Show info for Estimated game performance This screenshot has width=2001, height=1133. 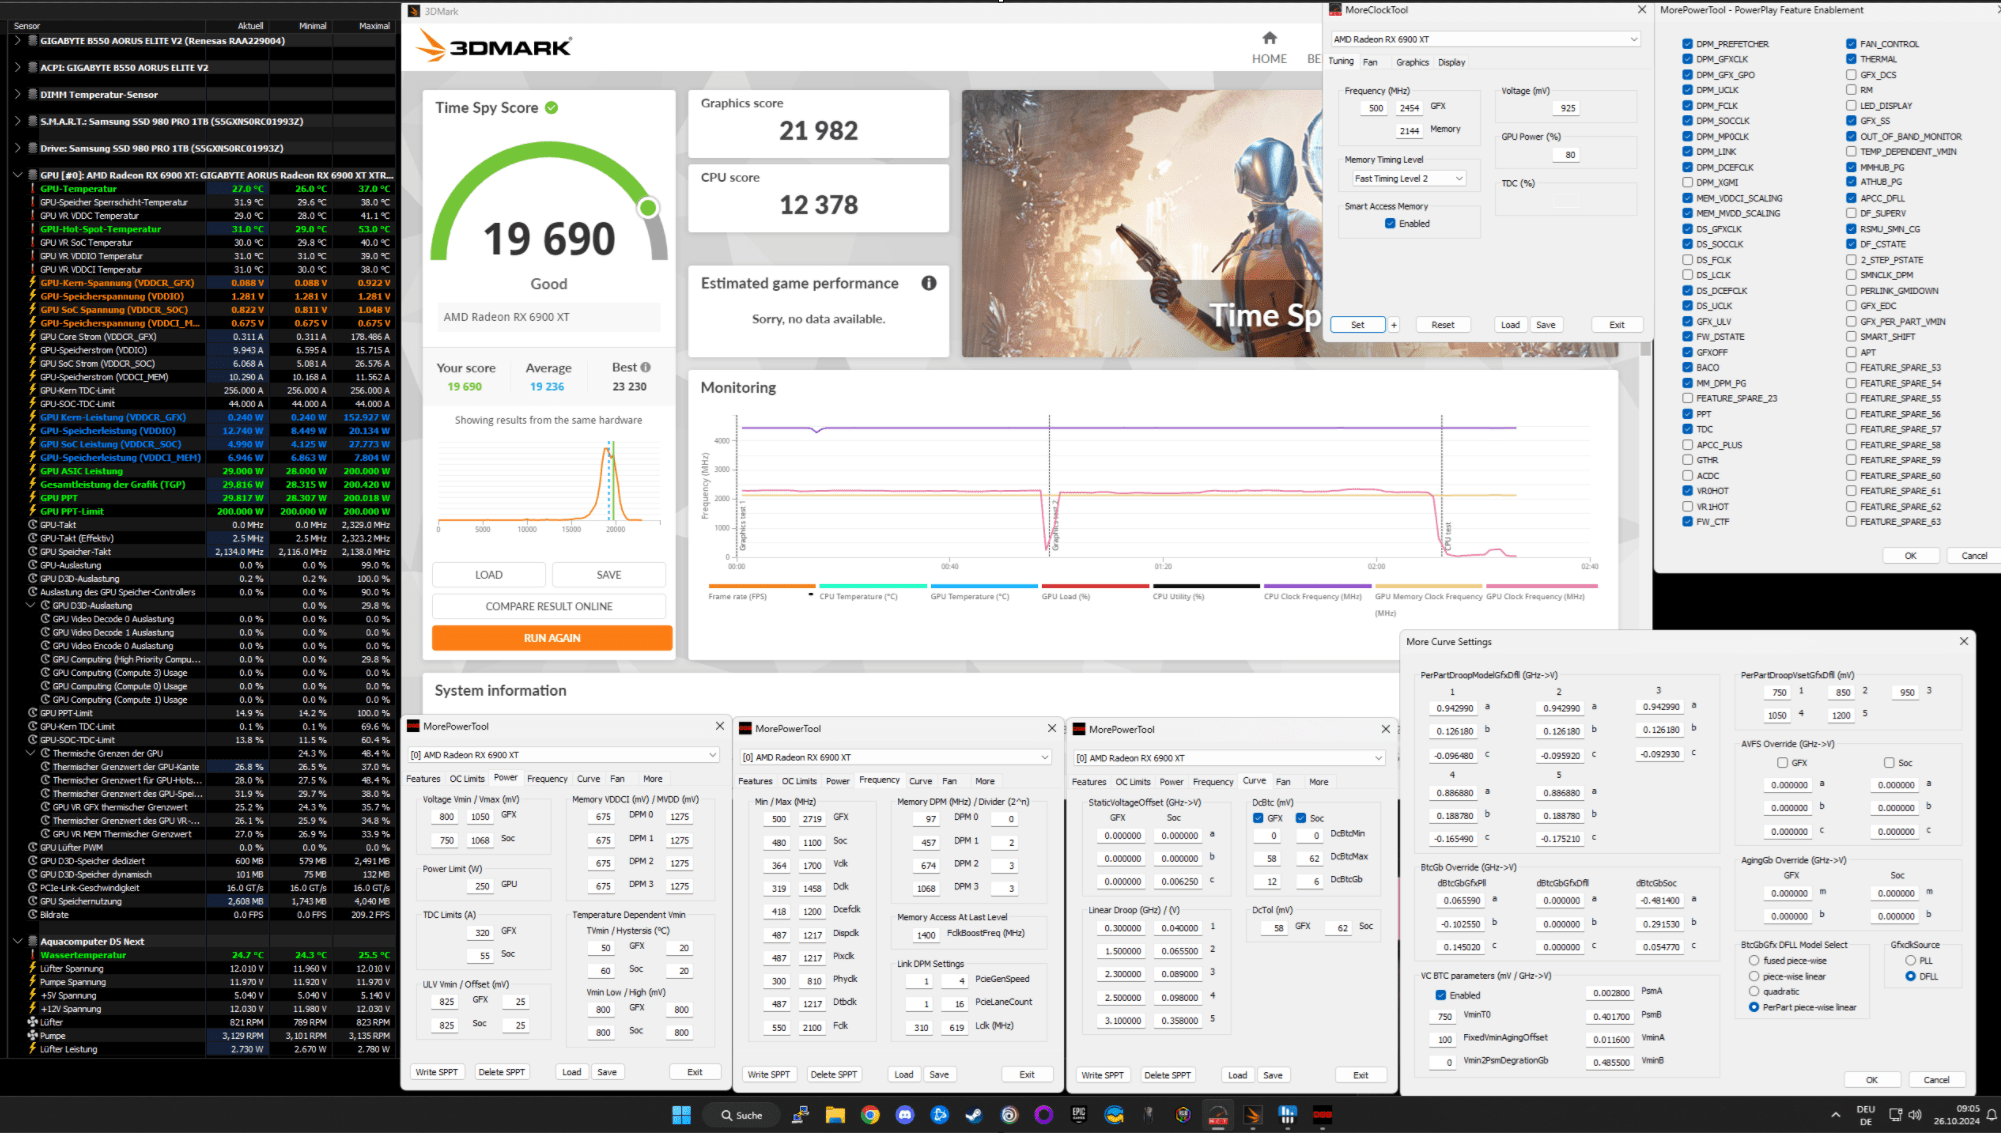point(929,283)
